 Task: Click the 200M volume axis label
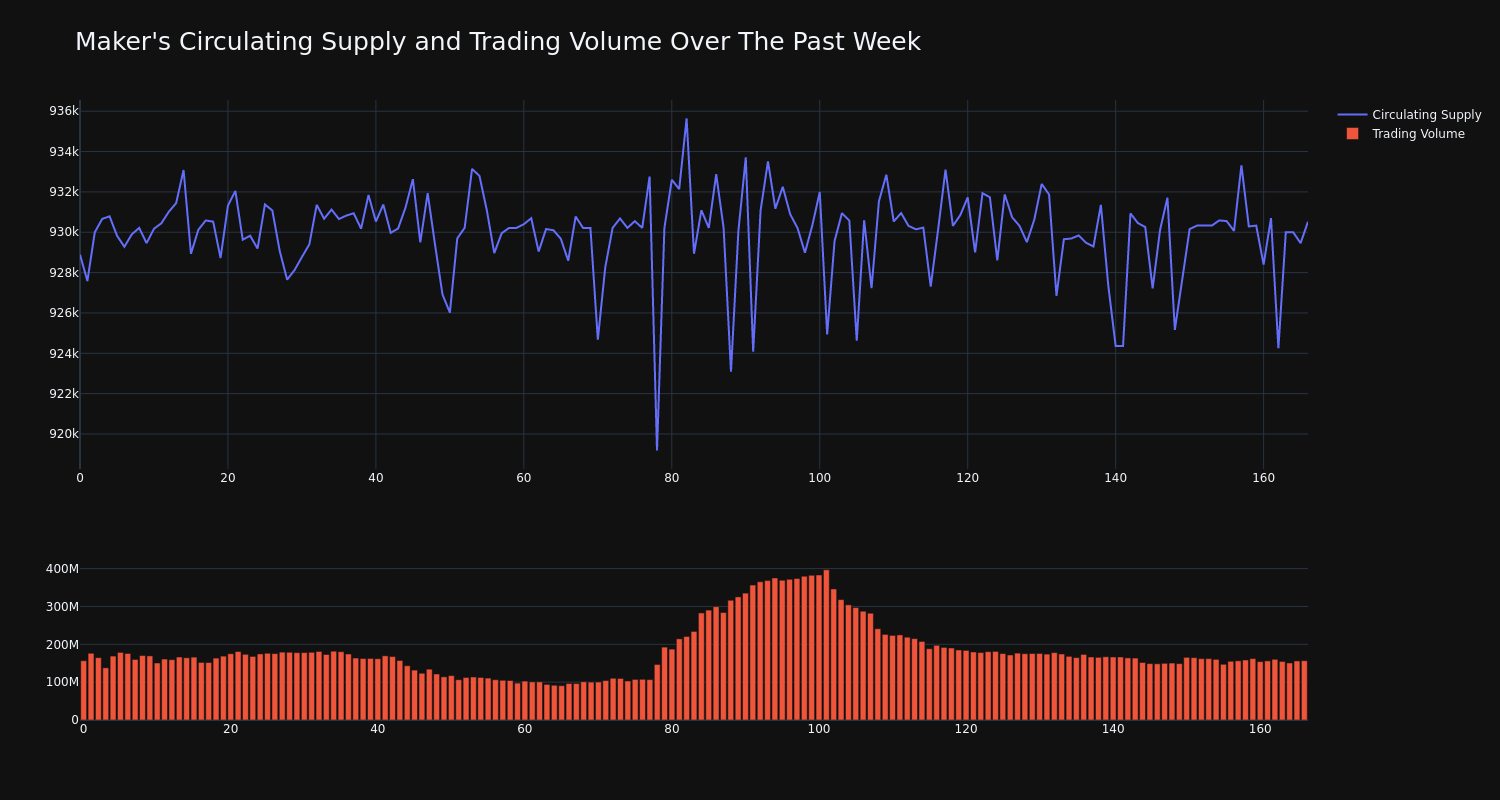click(62, 644)
